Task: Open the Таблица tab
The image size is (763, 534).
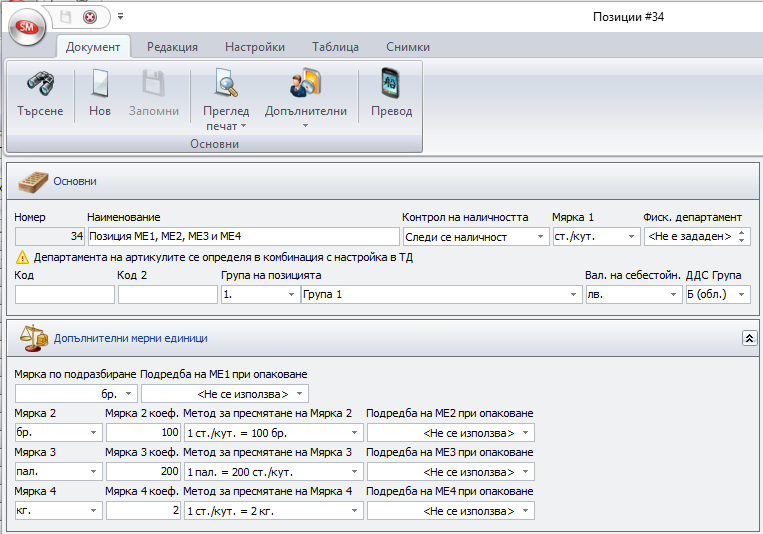Action: coord(335,47)
